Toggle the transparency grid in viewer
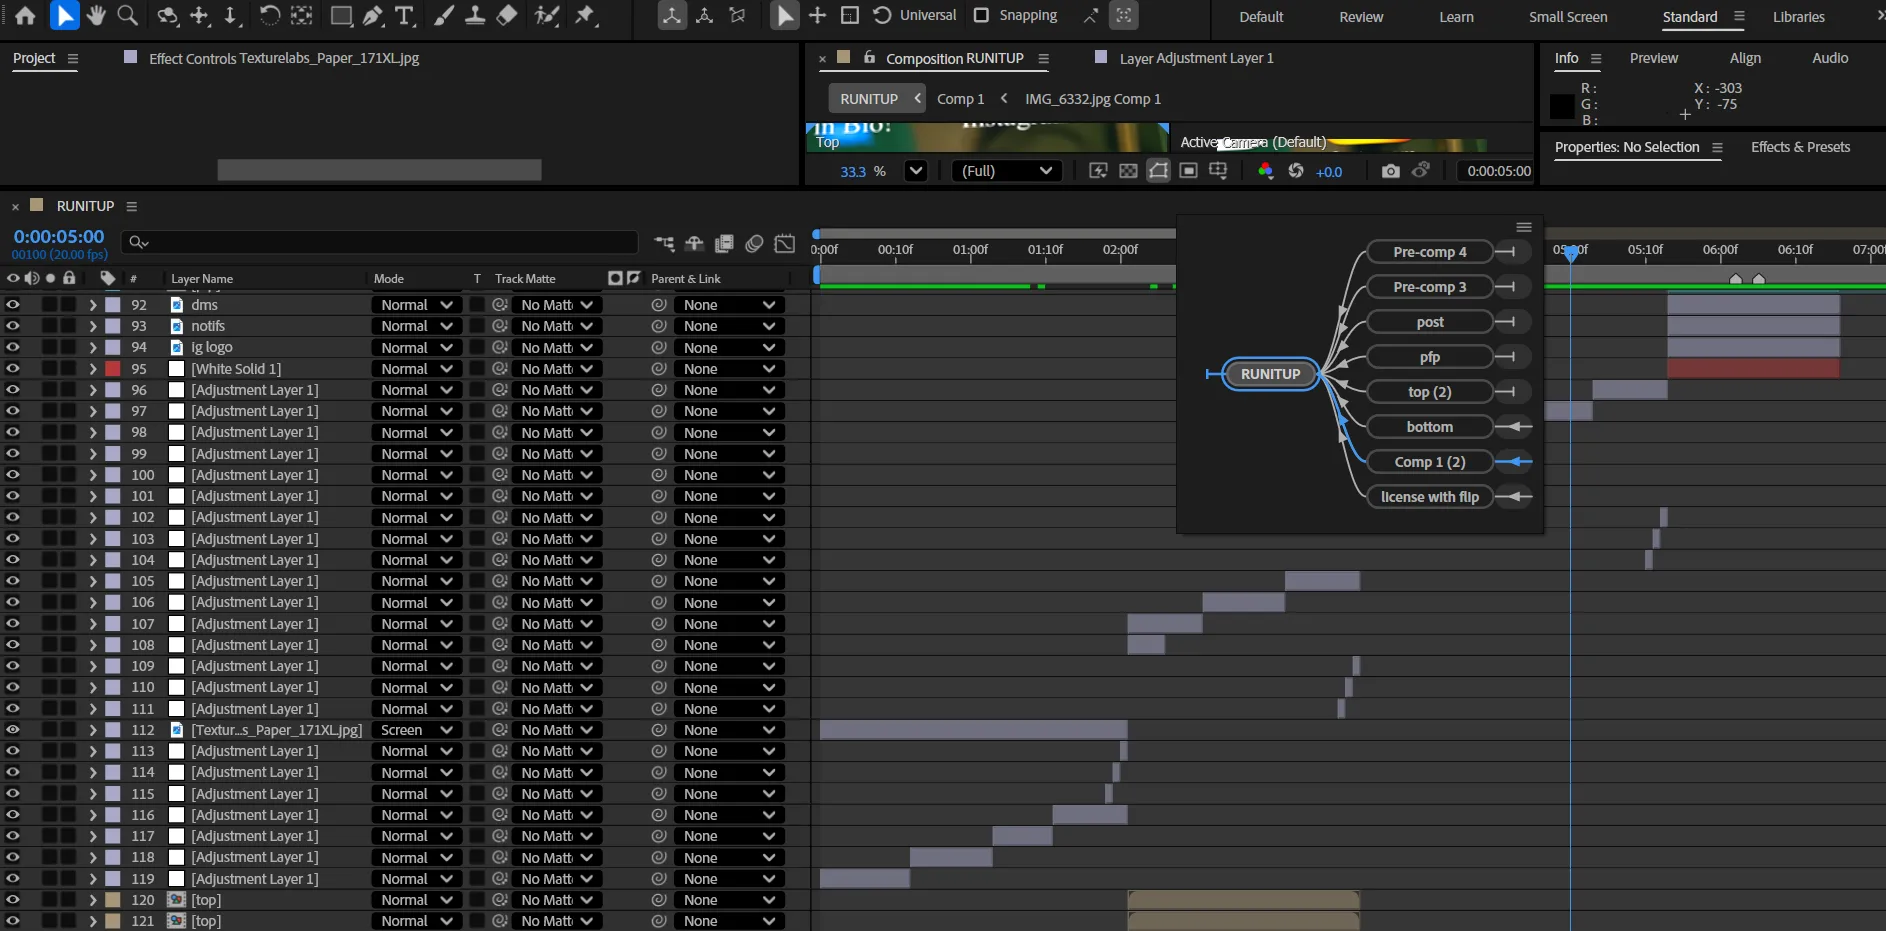This screenshot has width=1886, height=931. click(x=1128, y=171)
